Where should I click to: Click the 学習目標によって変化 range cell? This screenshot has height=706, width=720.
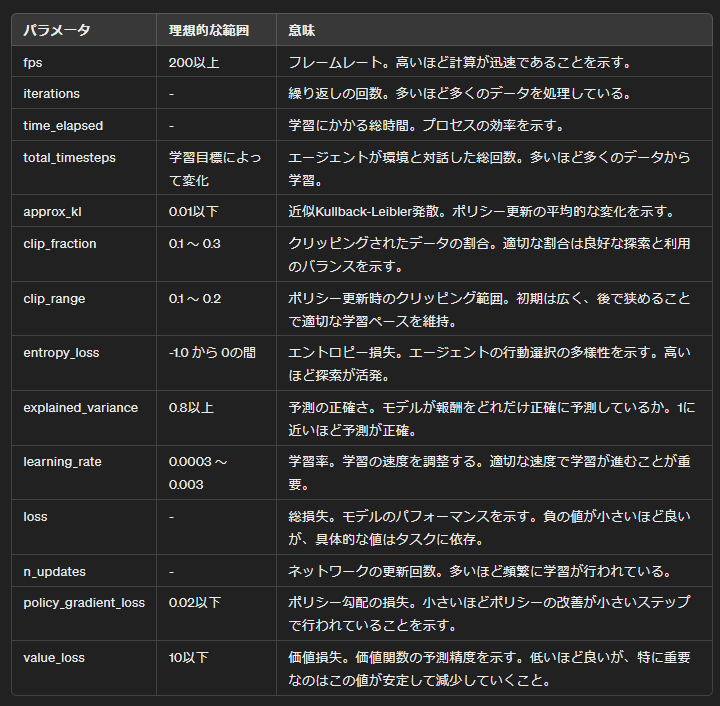pos(215,168)
